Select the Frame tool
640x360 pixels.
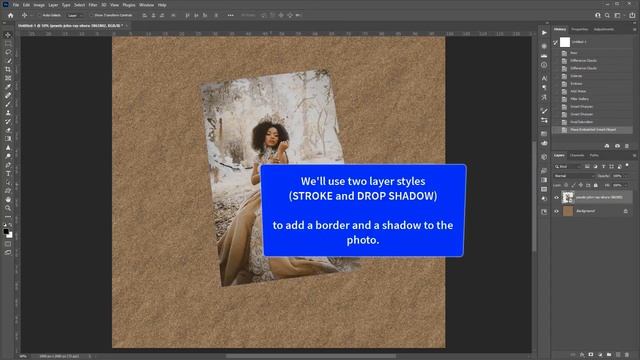click(x=8, y=78)
